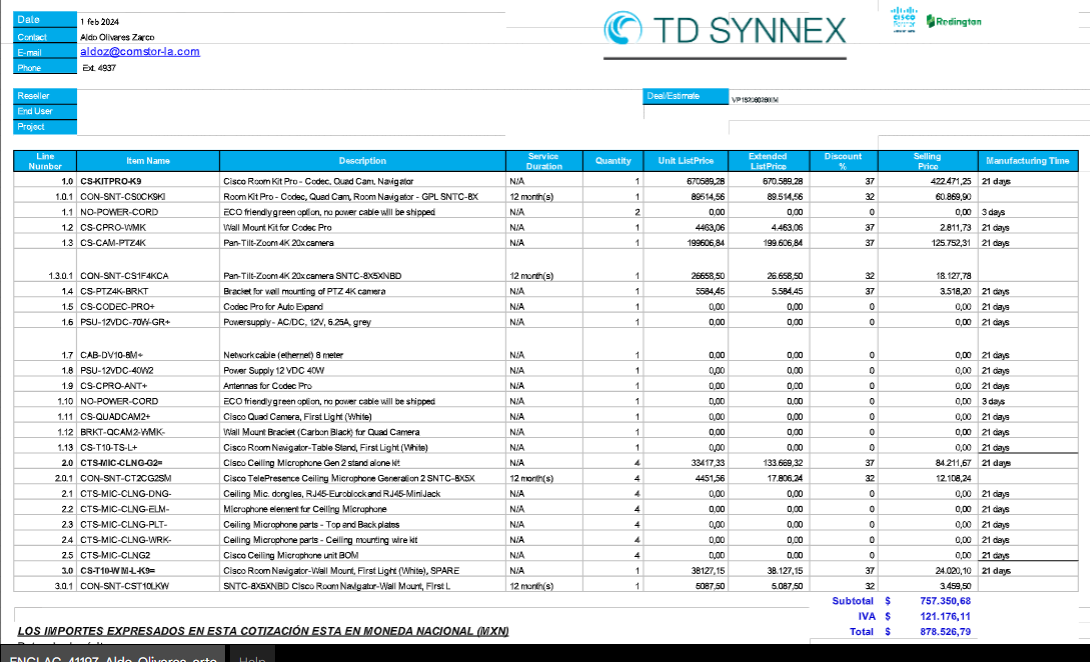Select item name CTS-MIC-CLNG-PLT-

(124, 524)
